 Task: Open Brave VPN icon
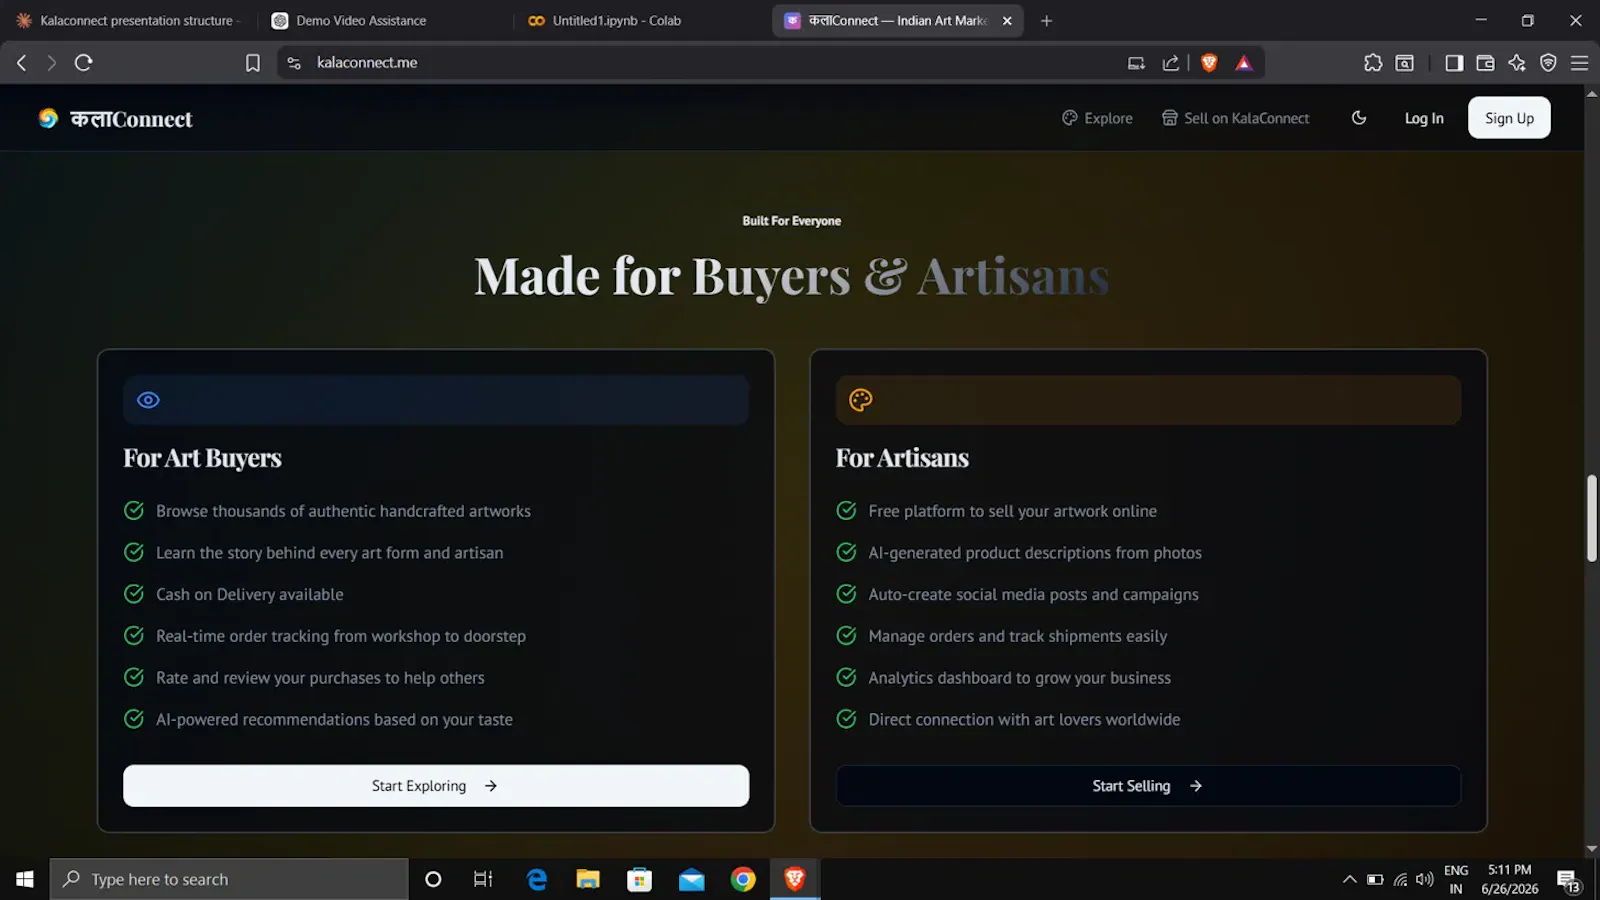[1548, 63]
